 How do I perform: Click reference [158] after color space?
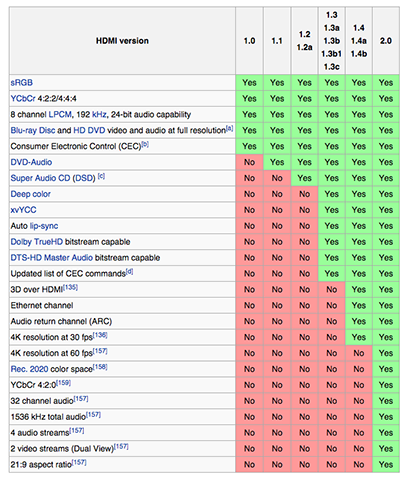pyautogui.click(x=100, y=367)
